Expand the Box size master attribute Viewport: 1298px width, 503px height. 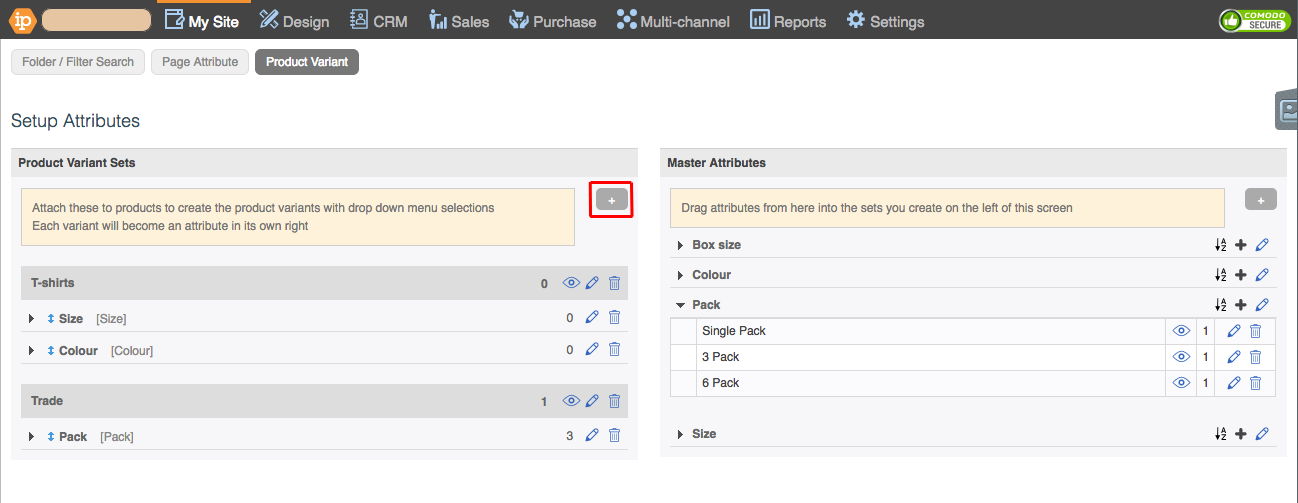[x=681, y=245]
